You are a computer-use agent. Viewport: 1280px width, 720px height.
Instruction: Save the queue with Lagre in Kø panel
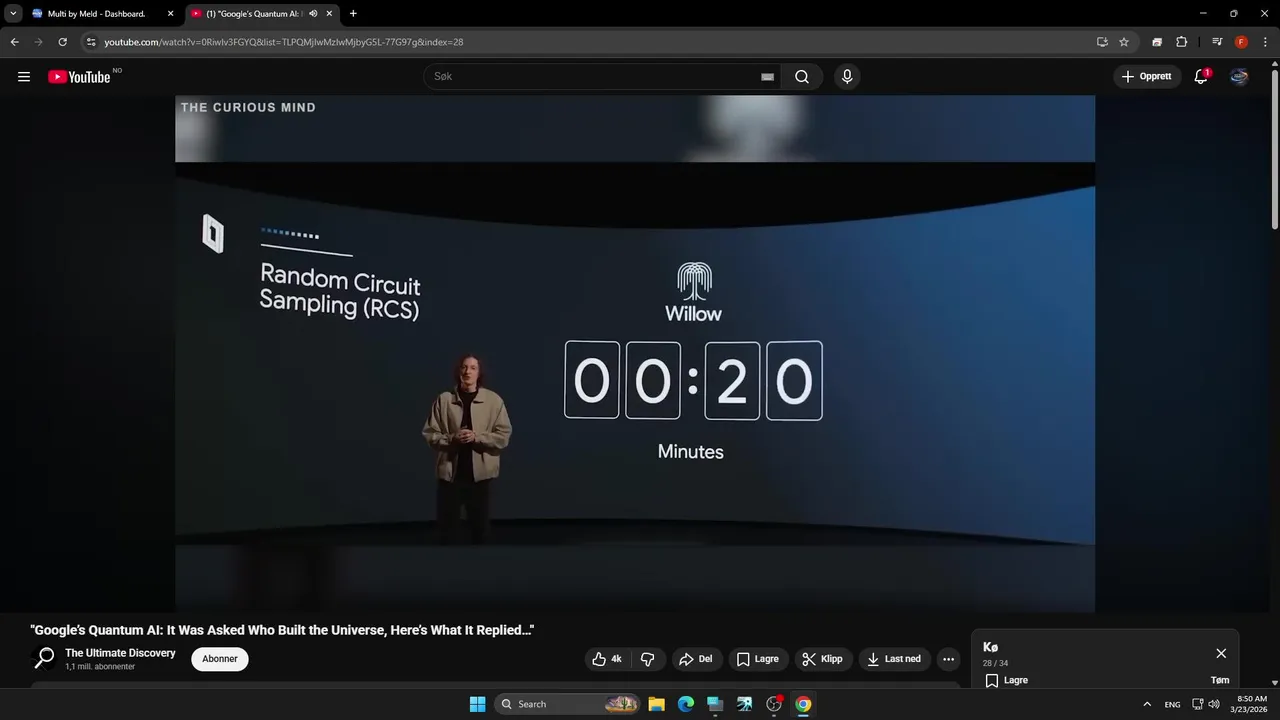(1006, 680)
